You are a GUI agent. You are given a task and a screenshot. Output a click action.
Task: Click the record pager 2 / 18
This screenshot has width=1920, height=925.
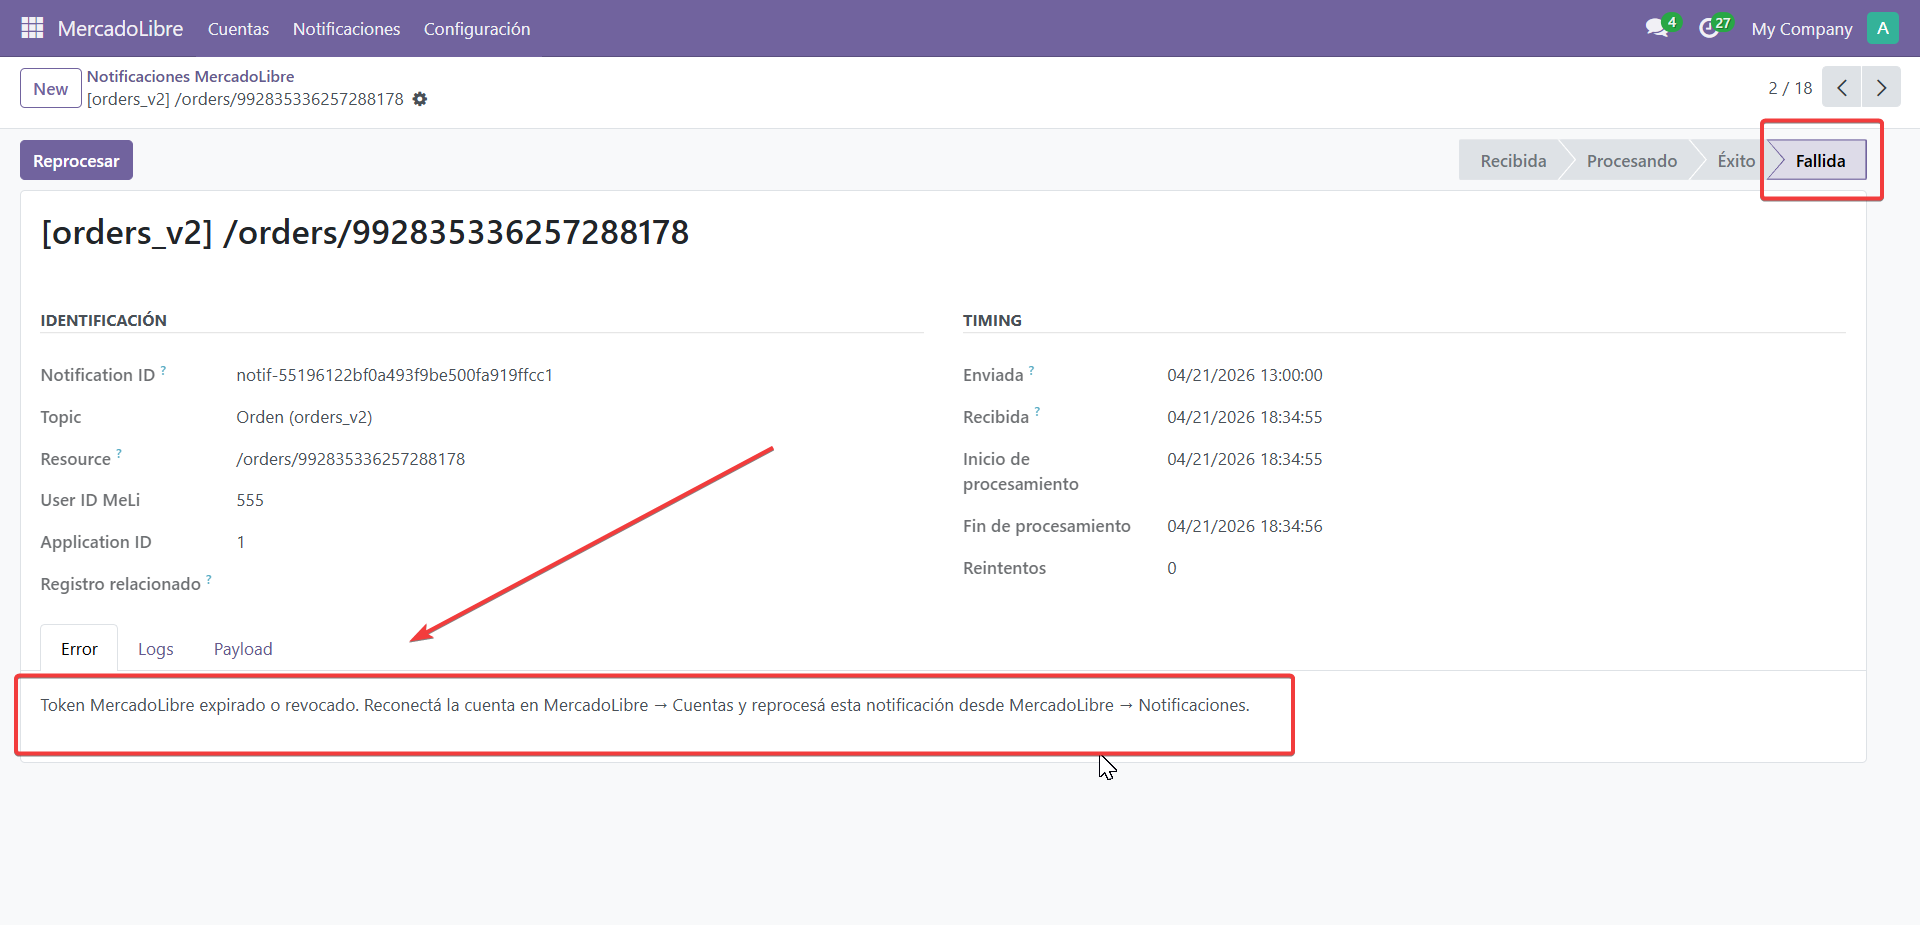[x=1790, y=88]
